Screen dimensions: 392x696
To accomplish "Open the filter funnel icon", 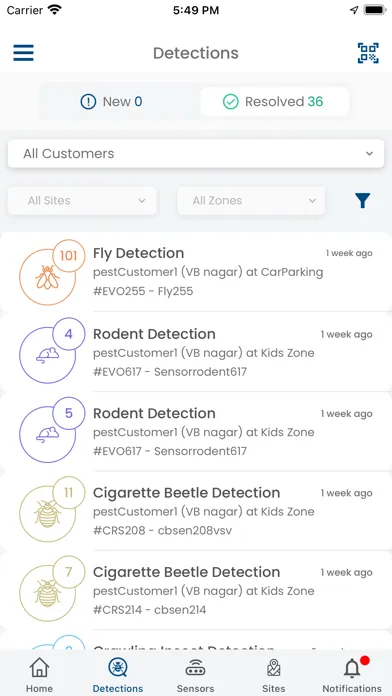I will (363, 201).
